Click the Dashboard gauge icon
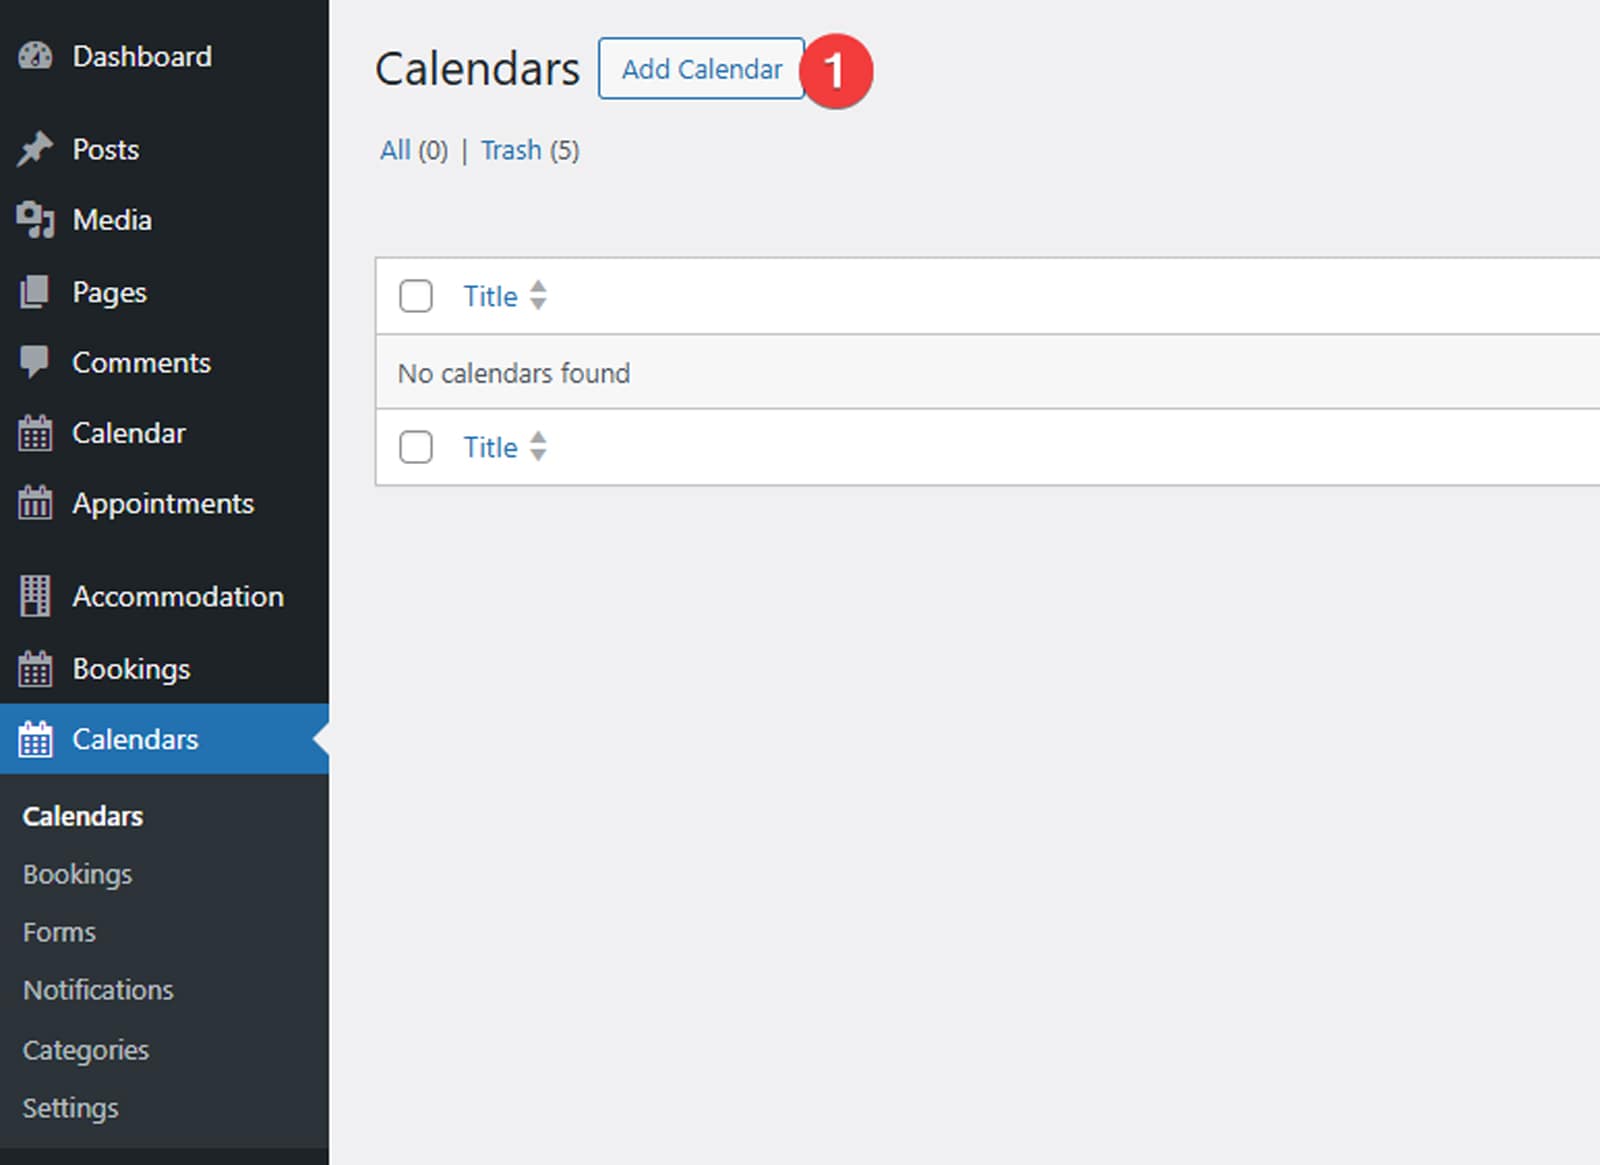This screenshot has height=1165, width=1600. [36, 56]
